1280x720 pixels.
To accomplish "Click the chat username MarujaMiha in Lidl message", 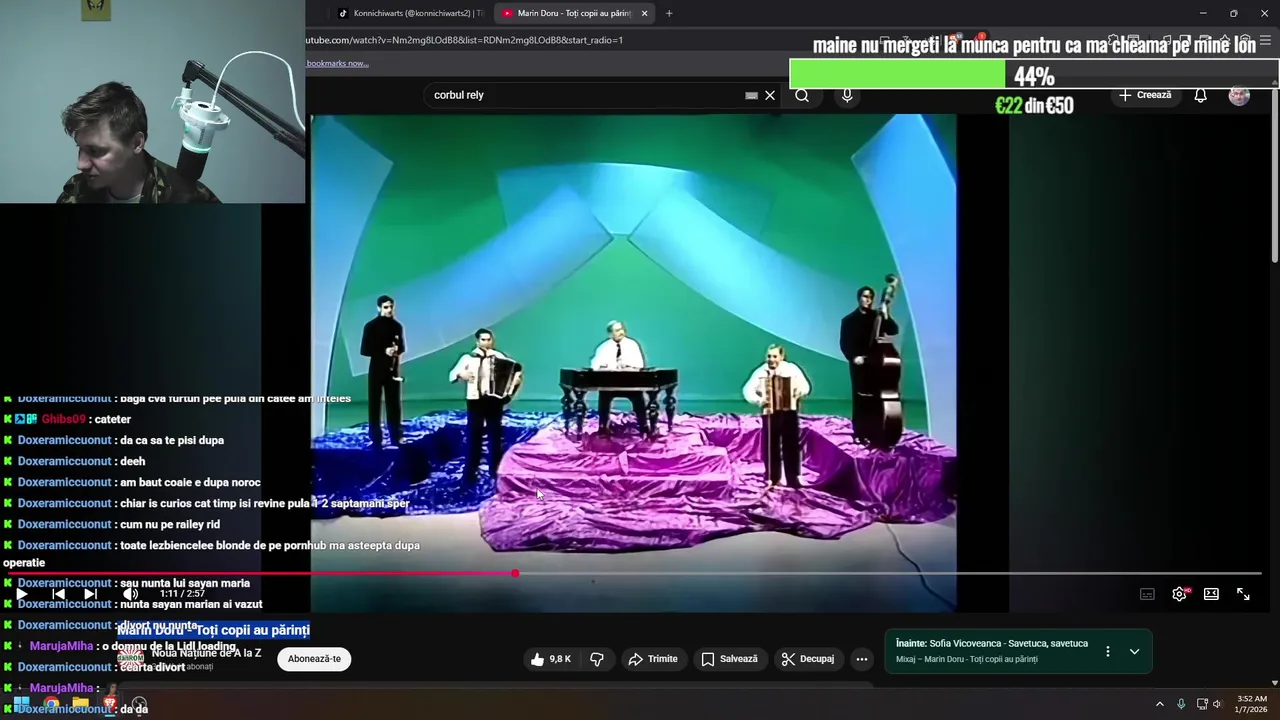I will point(61,646).
